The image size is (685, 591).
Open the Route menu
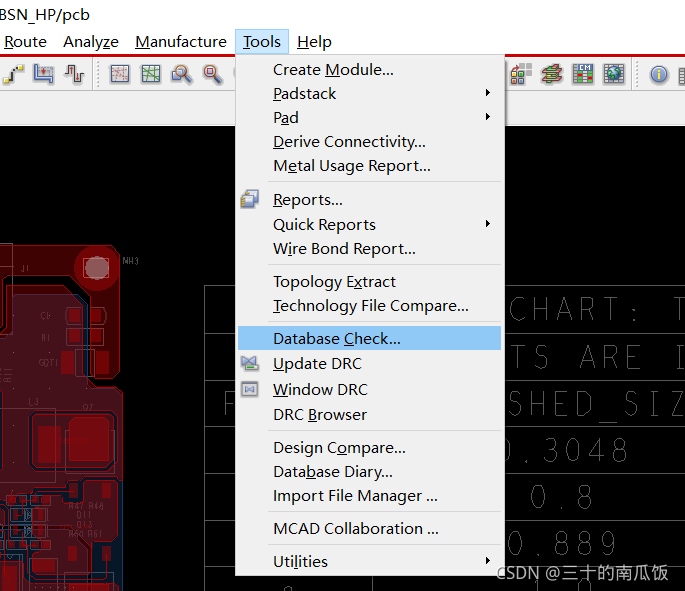tap(25, 42)
